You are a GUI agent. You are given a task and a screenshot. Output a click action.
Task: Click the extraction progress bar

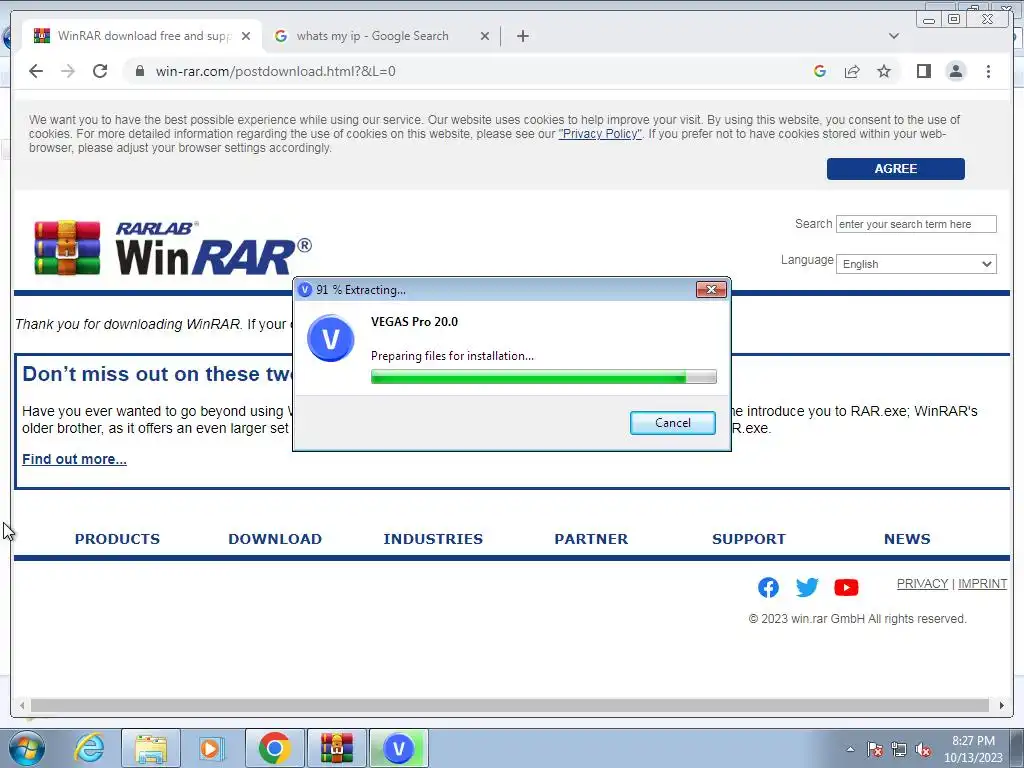(x=543, y=377)
